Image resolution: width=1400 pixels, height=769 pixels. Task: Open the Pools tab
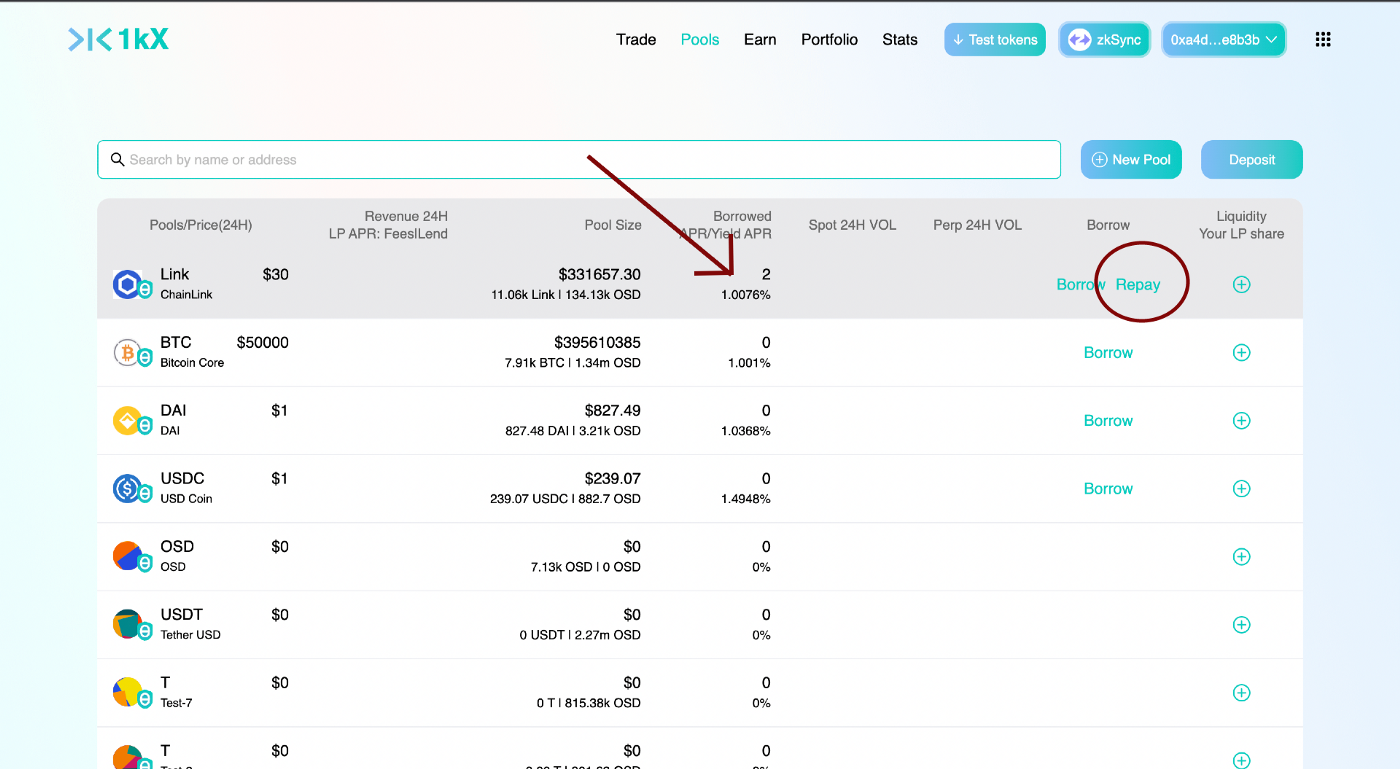[700, 40]
